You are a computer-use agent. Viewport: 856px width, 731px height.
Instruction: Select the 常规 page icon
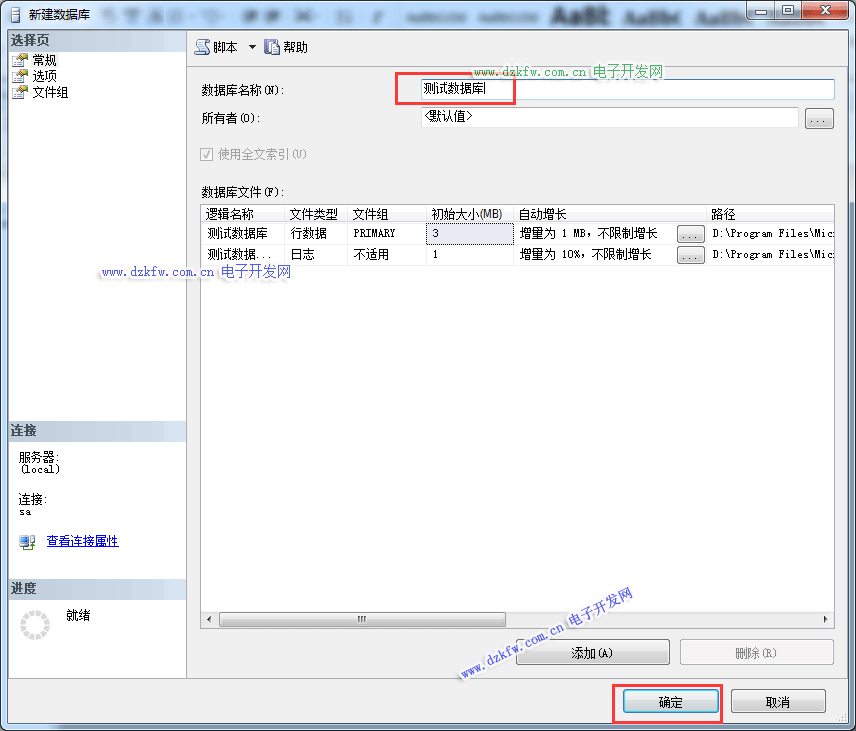tap(19, 60)
